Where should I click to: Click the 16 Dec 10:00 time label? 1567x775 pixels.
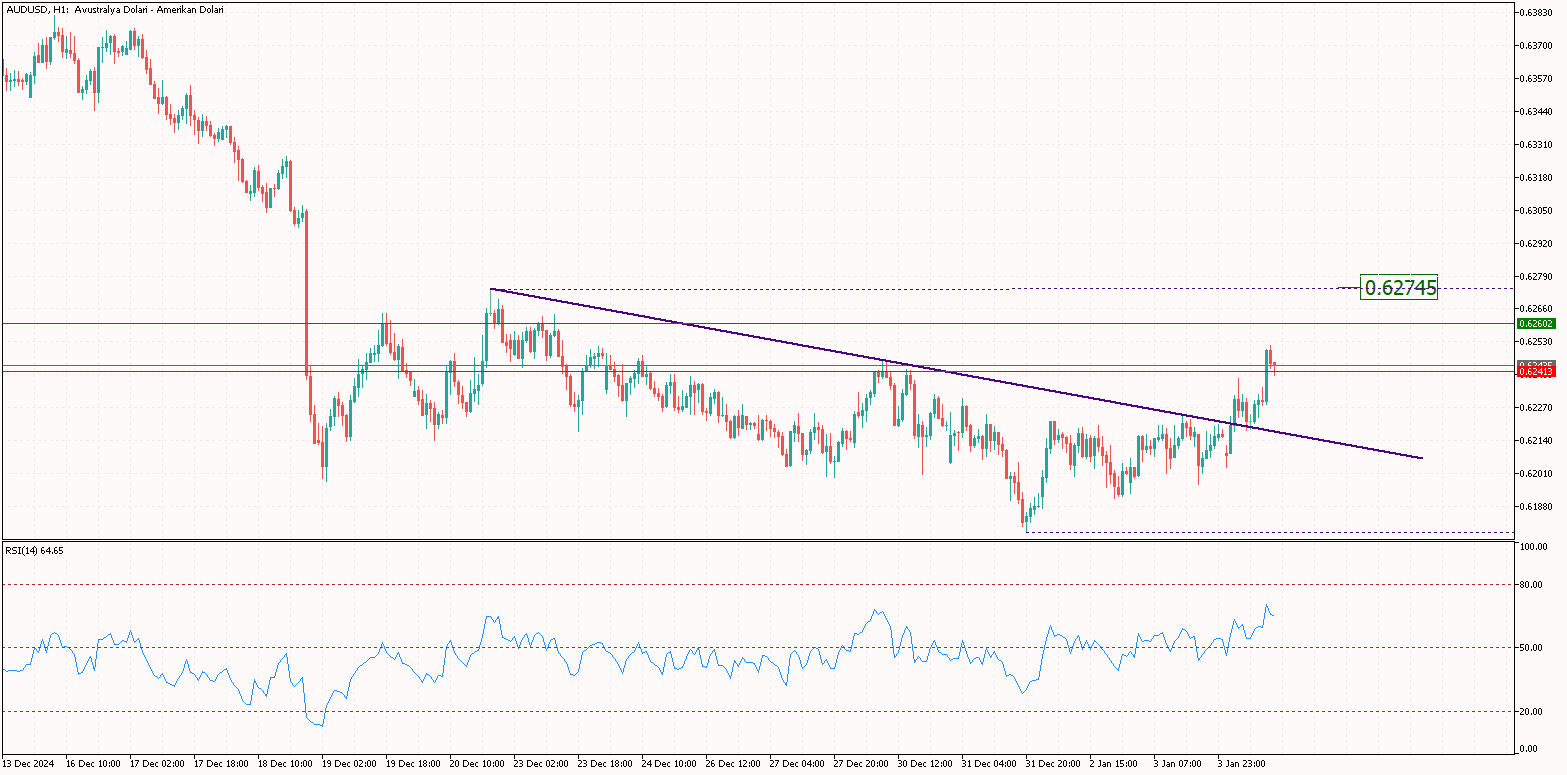[x=94, y=763]
